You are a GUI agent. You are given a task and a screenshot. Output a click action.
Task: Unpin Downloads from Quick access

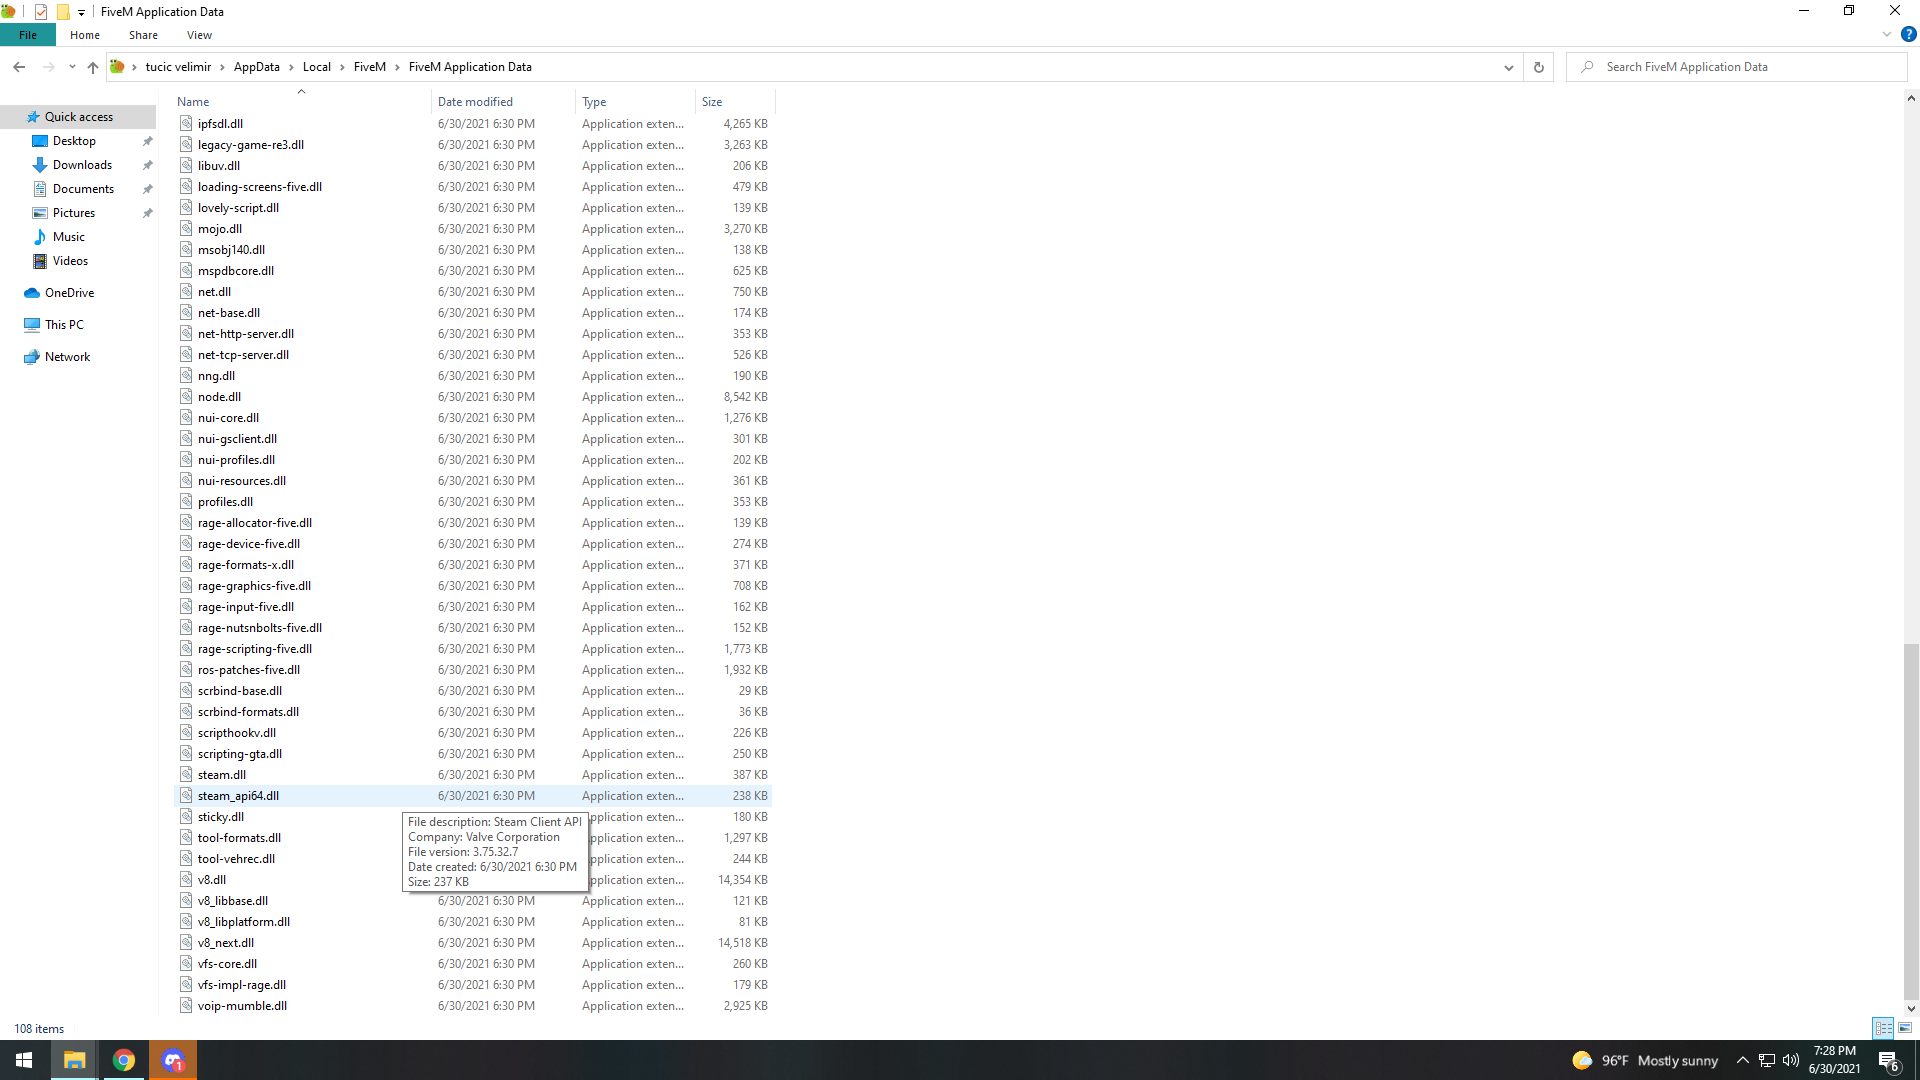148,165
